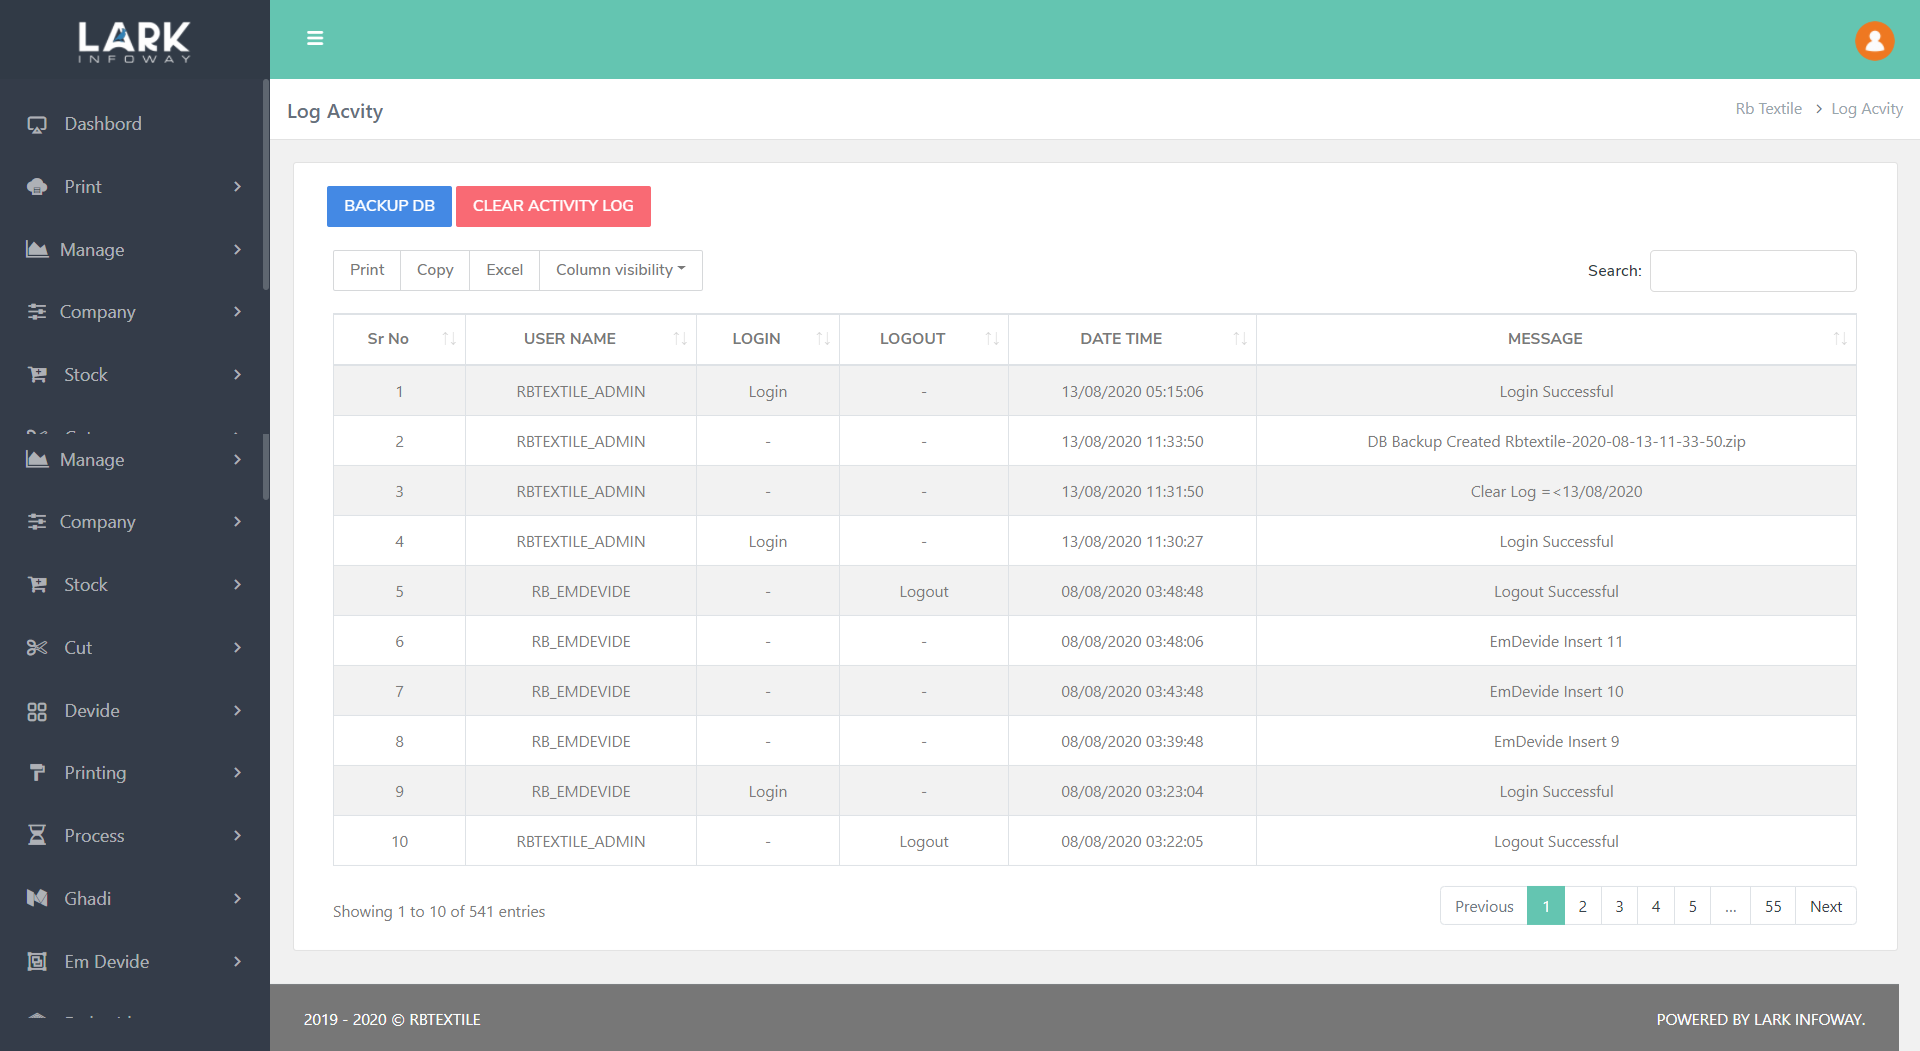Click the EmDevide Insert 11 message cell
The image size is (1920, 1051).
[1556, 641]
